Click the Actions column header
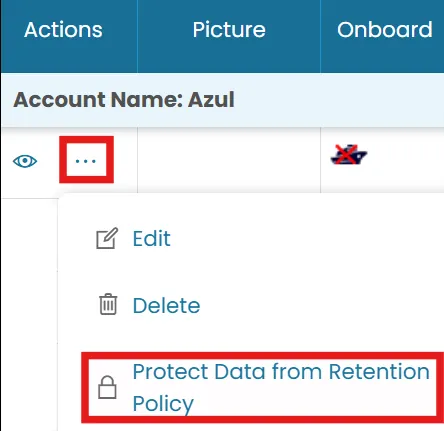The height and width of the screenshot is (431, 444). click(63, 30)
